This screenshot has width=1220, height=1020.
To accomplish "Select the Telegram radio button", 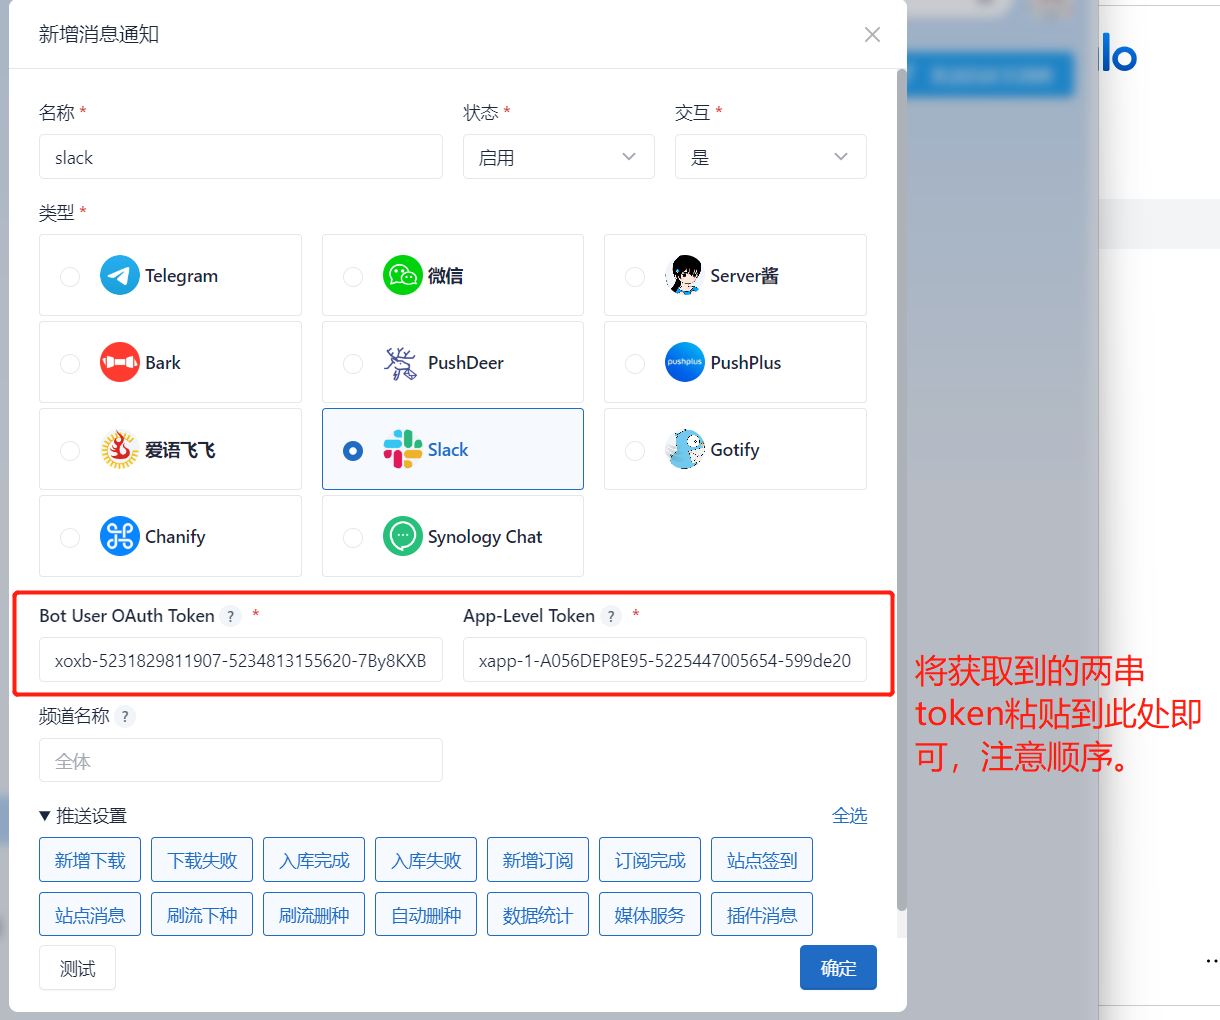I will [x=70, y=276].
